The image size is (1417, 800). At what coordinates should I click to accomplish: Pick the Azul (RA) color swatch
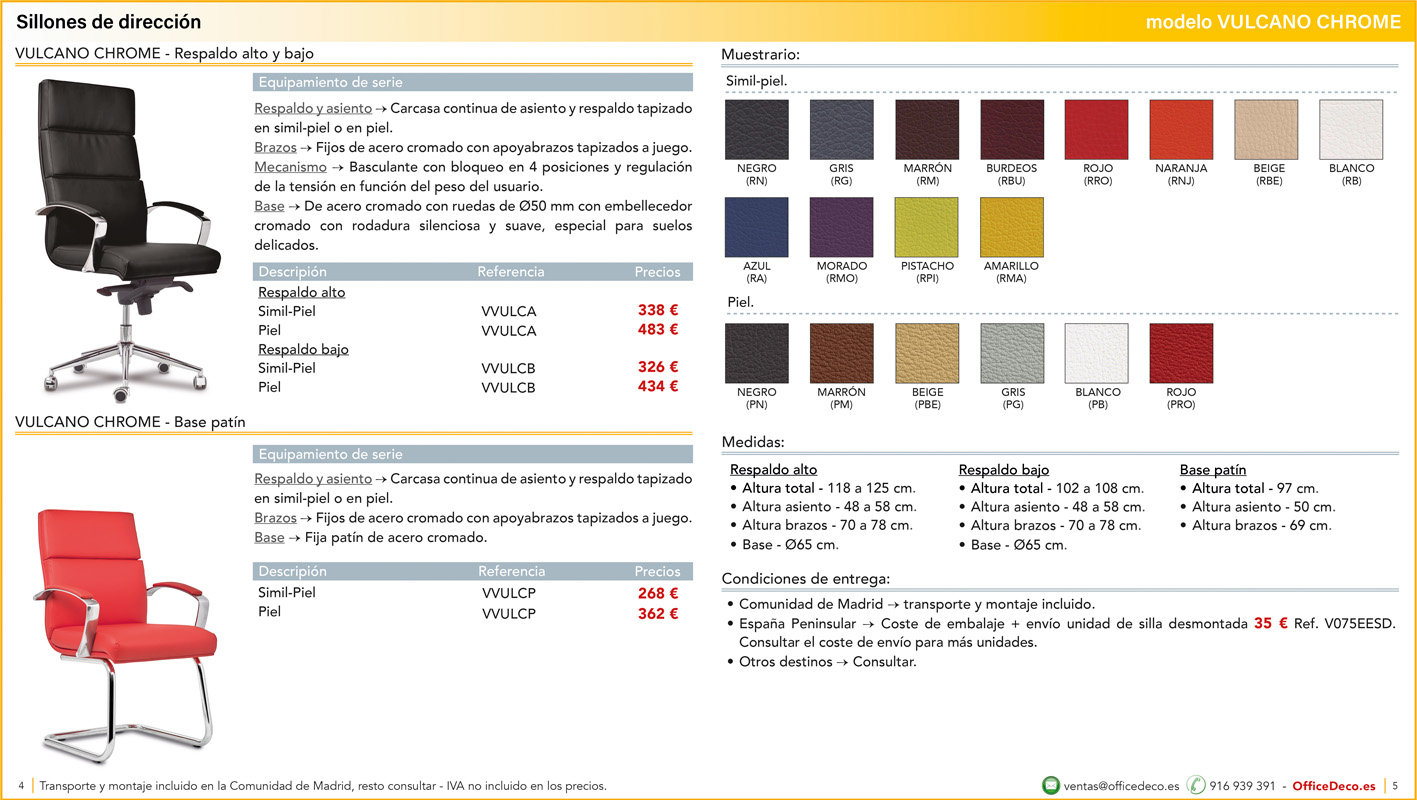pyautogui.click(x=756, y=227)
